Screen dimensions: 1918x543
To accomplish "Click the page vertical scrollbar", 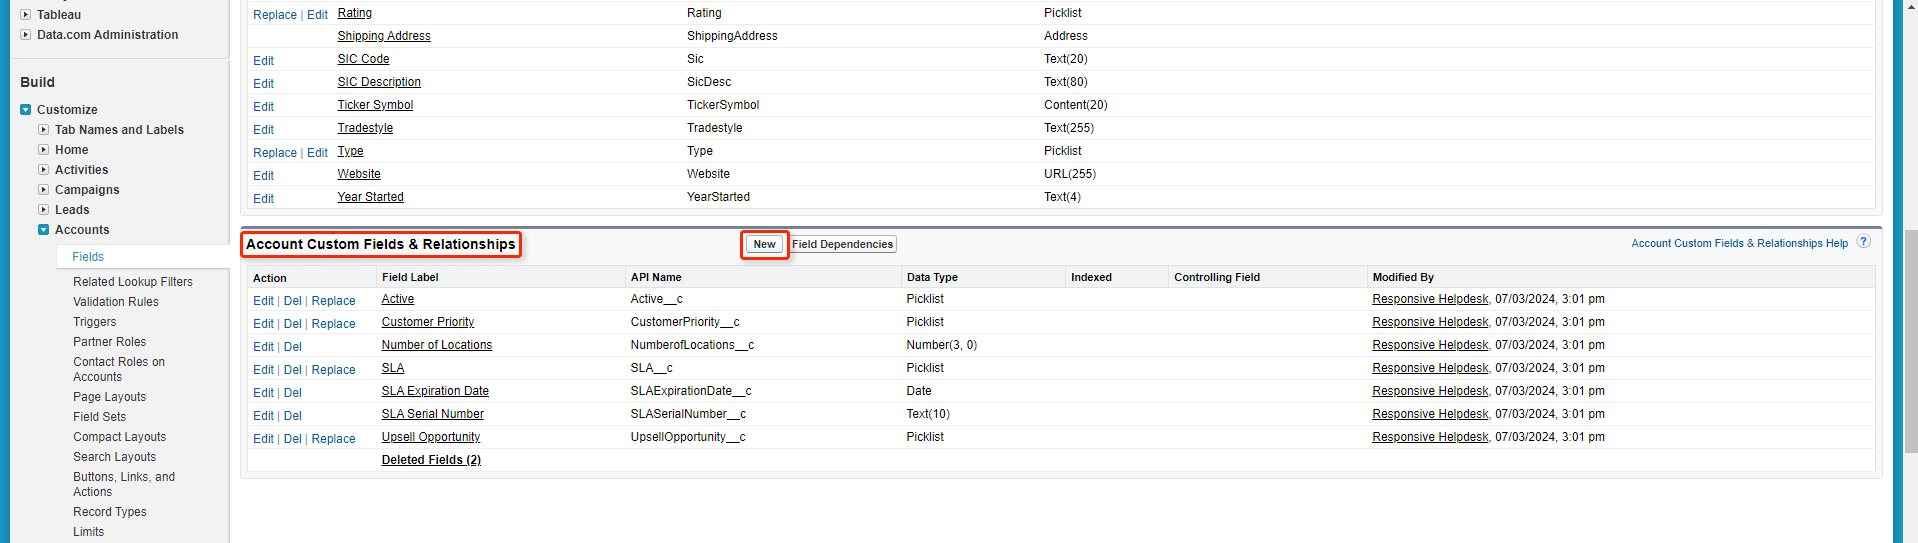I will coord(1910,300).
